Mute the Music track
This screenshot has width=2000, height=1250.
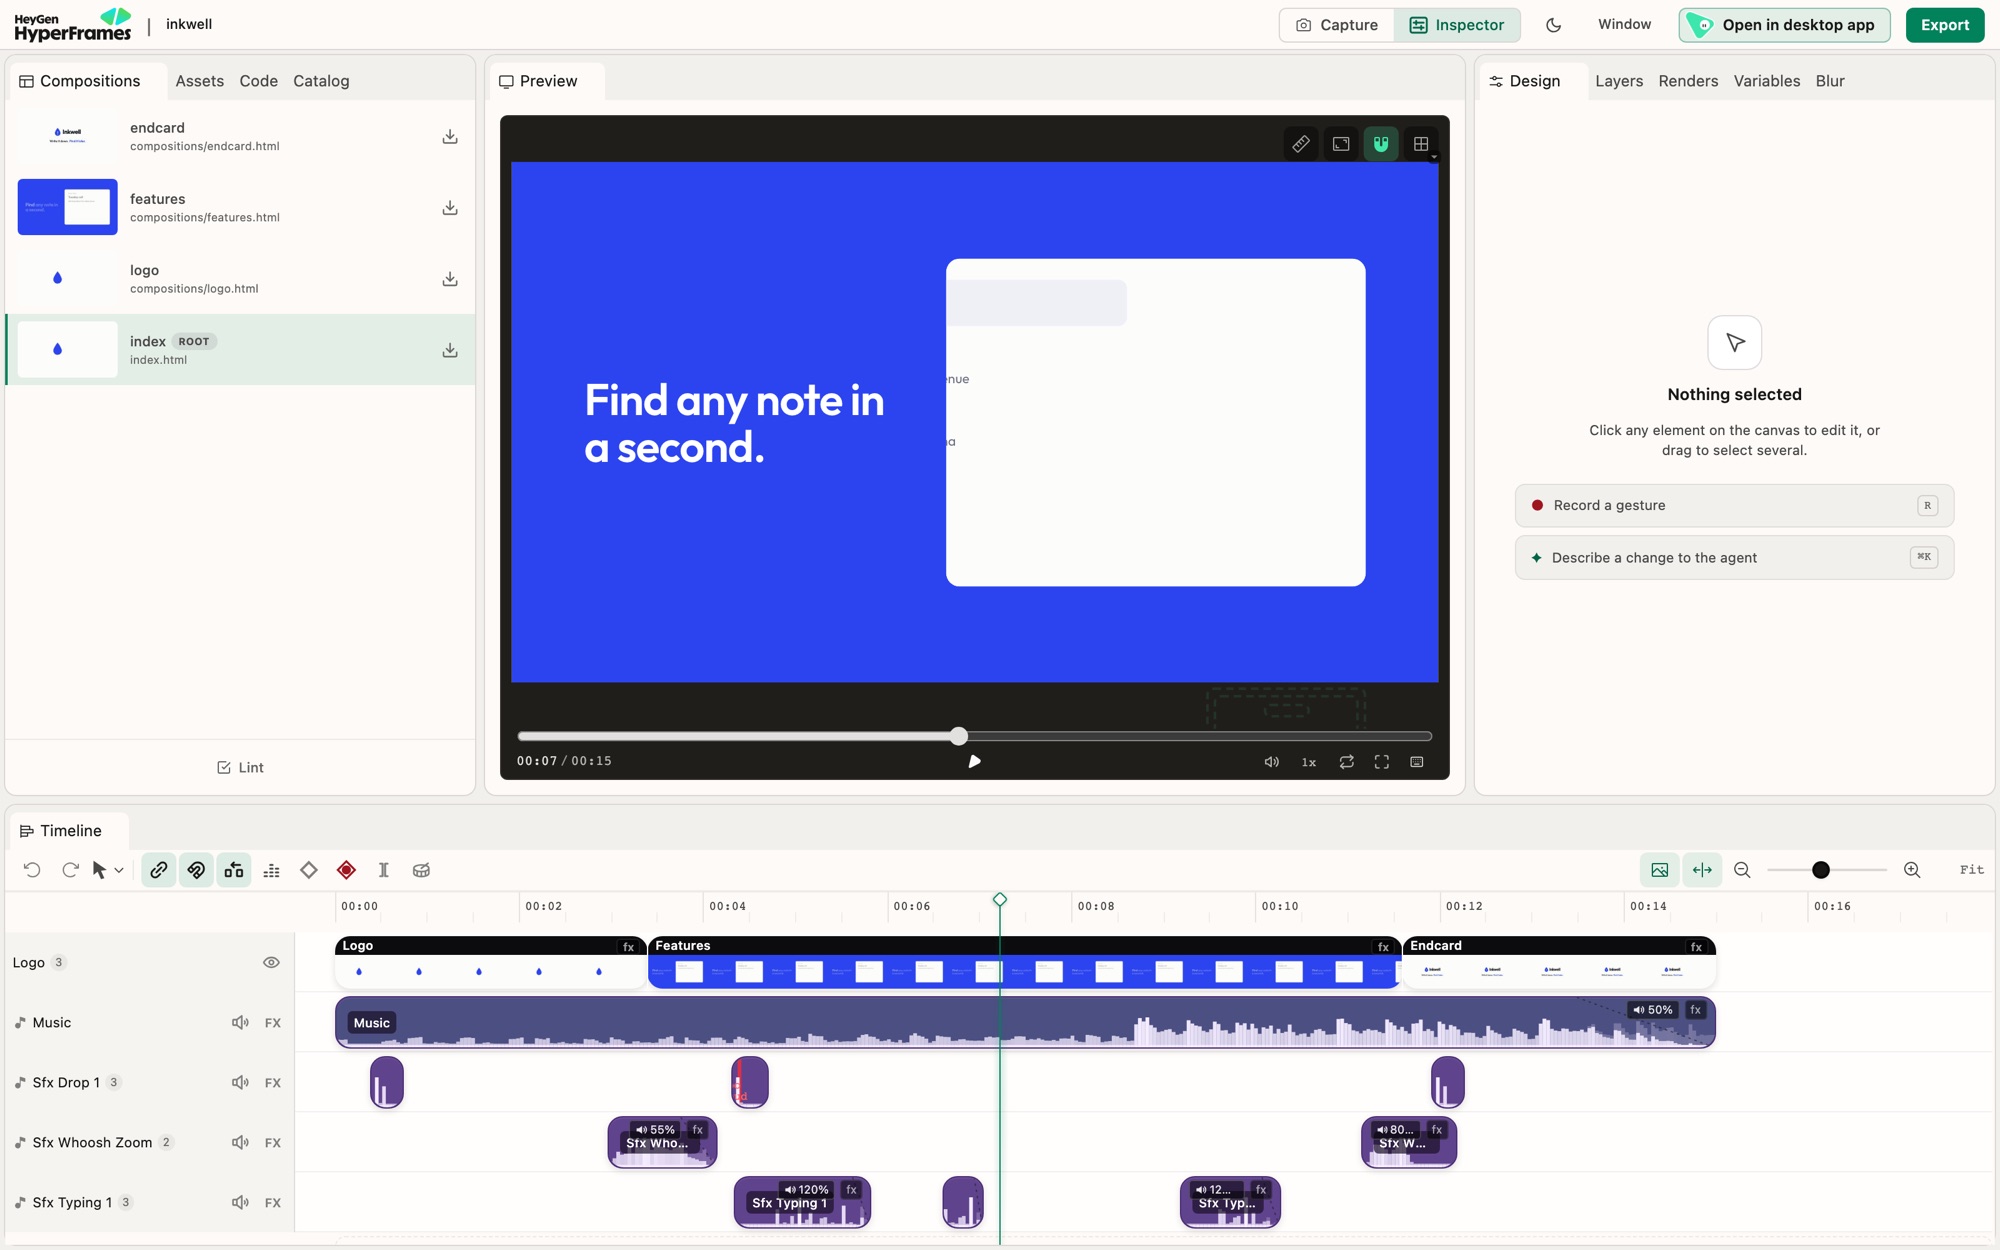[x=240, y=1022]
